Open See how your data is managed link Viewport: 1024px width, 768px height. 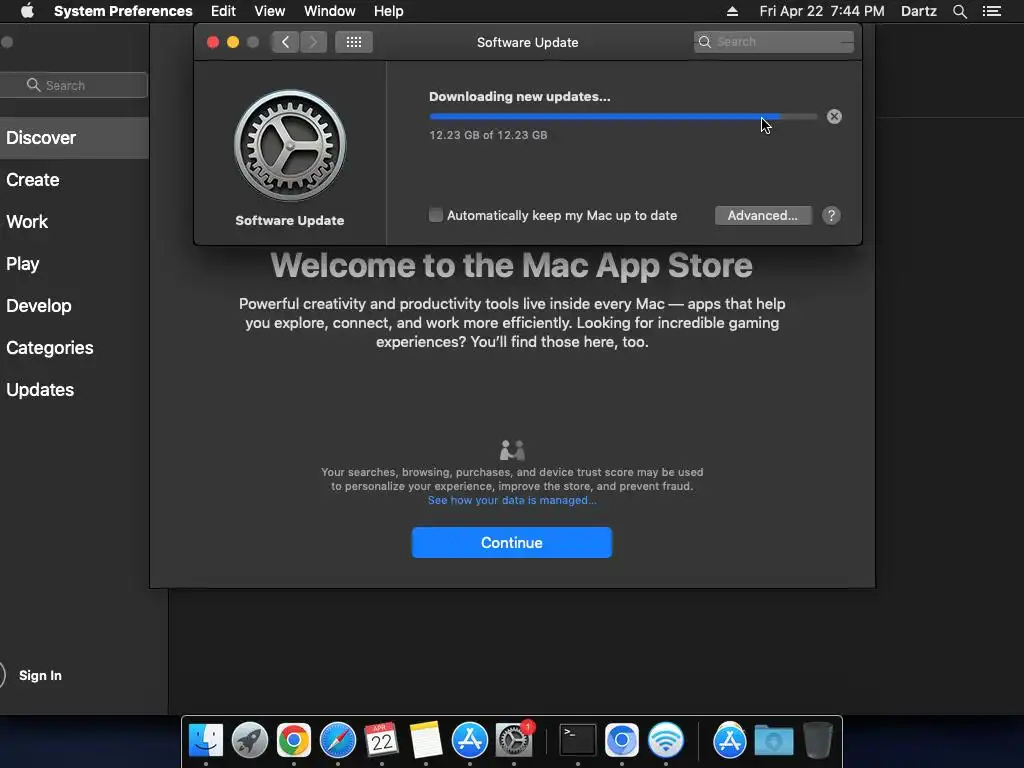[x=511, y=500]
